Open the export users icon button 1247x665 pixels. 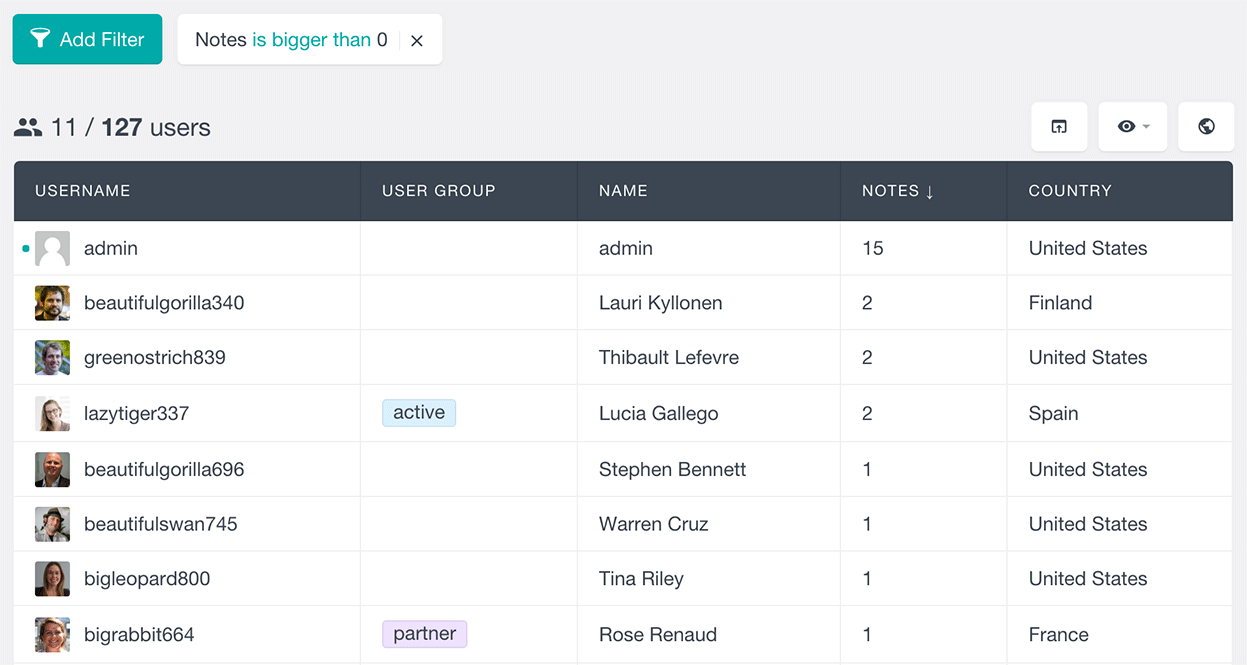point(1059,127)
